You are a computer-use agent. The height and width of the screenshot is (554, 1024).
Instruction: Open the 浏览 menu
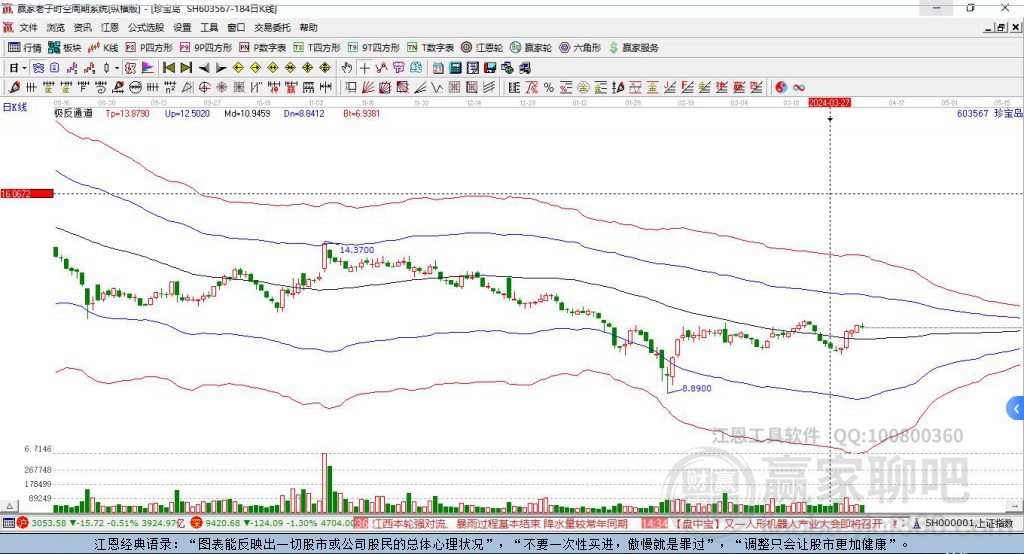click(56, 27)
